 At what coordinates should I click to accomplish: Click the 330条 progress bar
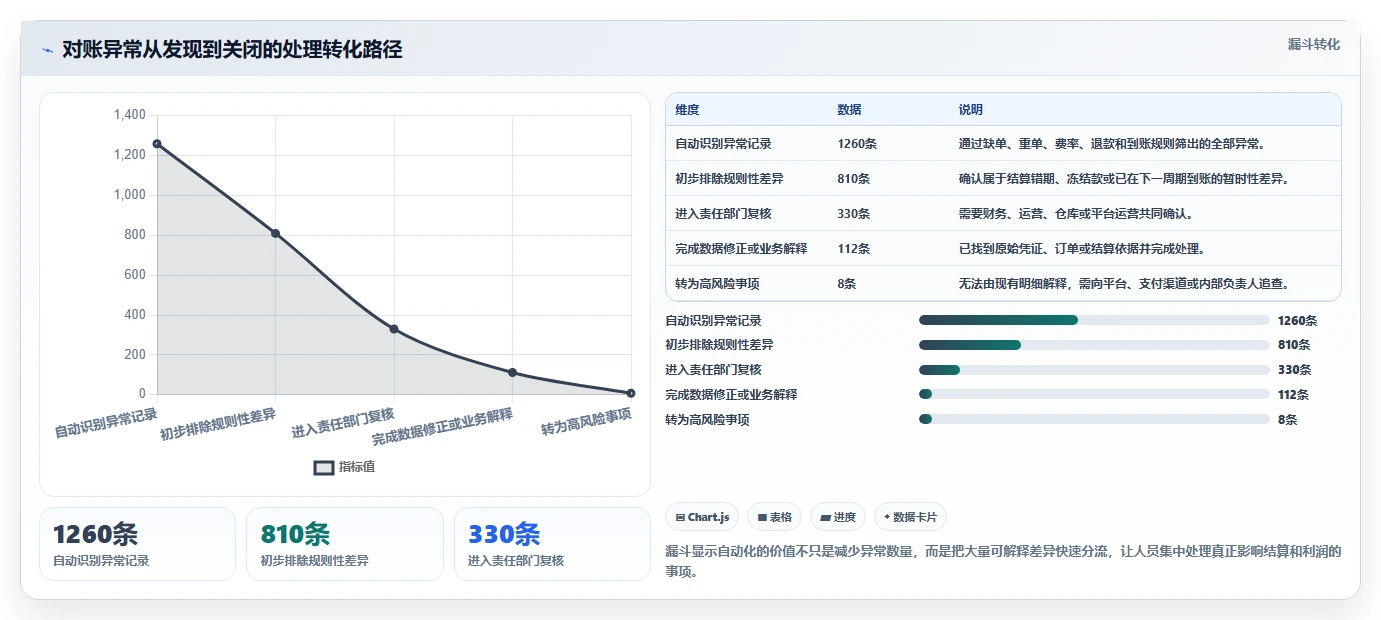(1094, 370)
